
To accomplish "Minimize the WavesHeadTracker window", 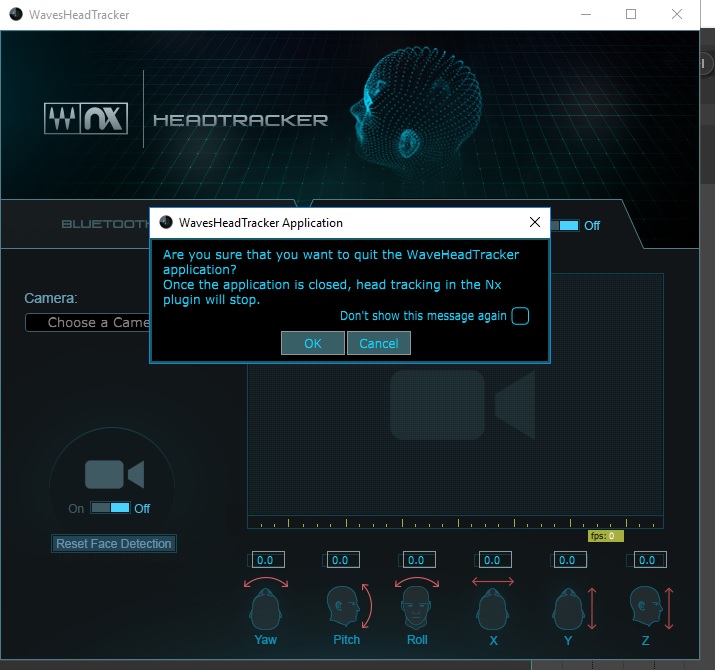I will (586, 15).
